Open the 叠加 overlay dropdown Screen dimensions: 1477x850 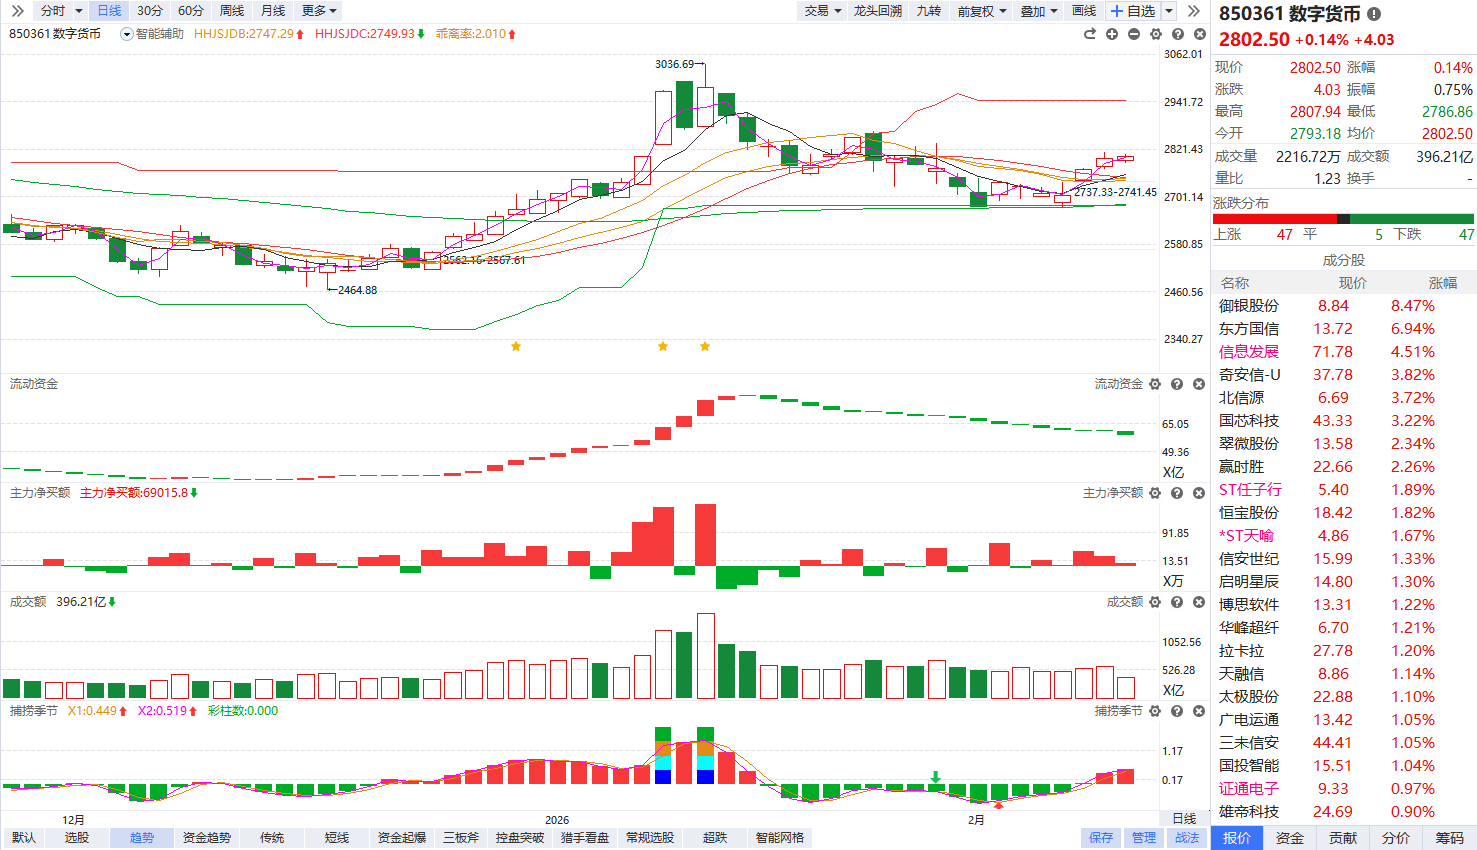(1038, 11)
